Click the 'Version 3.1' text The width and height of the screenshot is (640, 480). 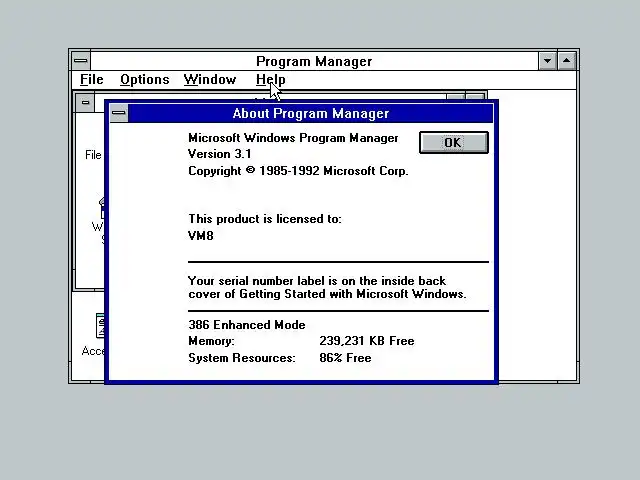coord(220,154)
